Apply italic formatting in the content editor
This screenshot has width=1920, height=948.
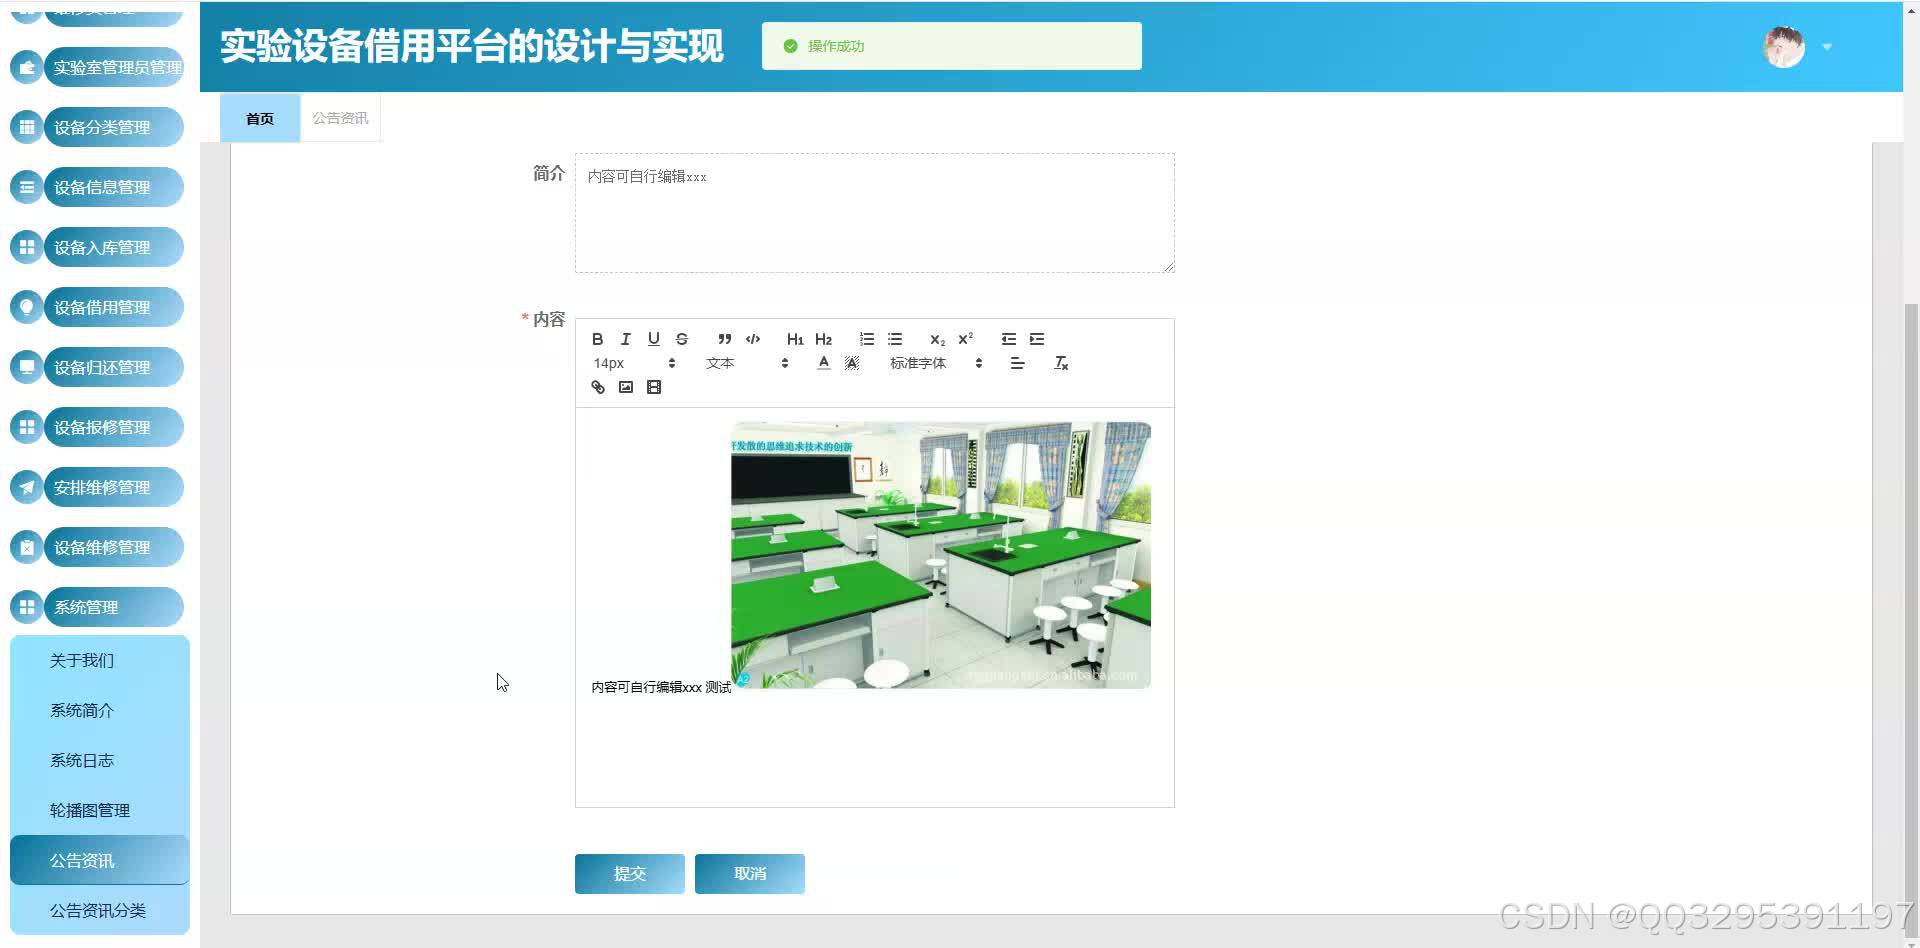625,339
